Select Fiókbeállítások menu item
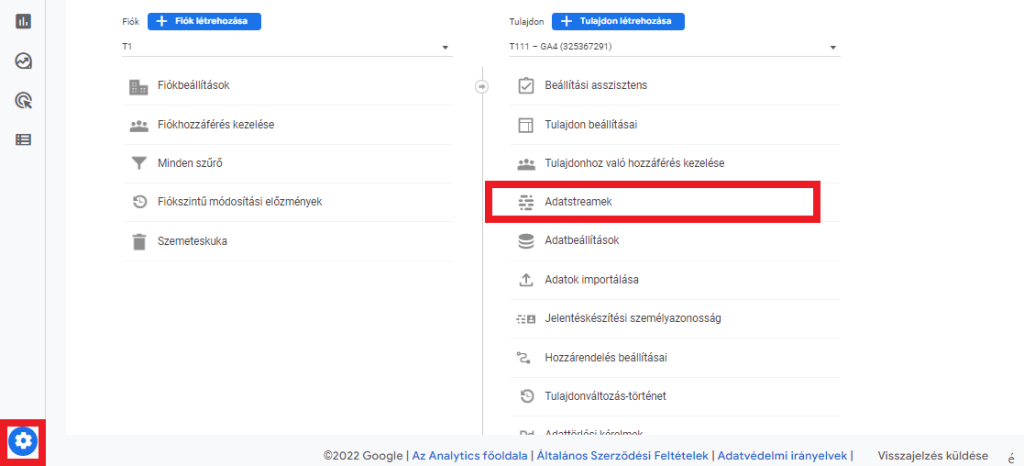This screenshot has width=1024, height=466. [x=194, y=86]
